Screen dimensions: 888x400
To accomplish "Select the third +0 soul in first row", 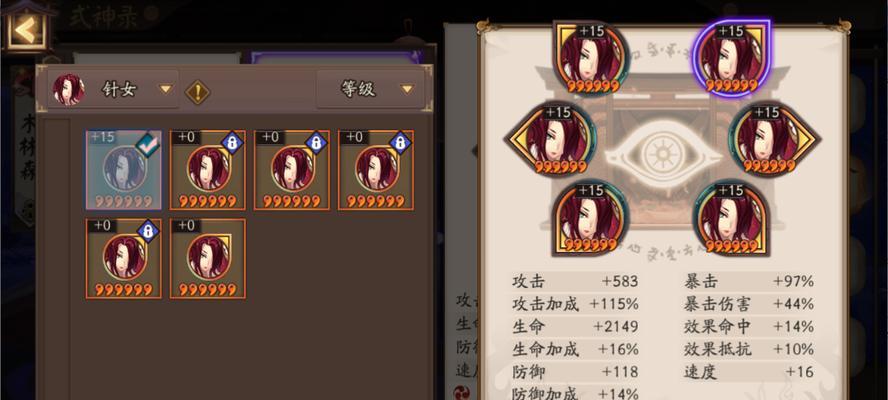I will click(292, 170).
